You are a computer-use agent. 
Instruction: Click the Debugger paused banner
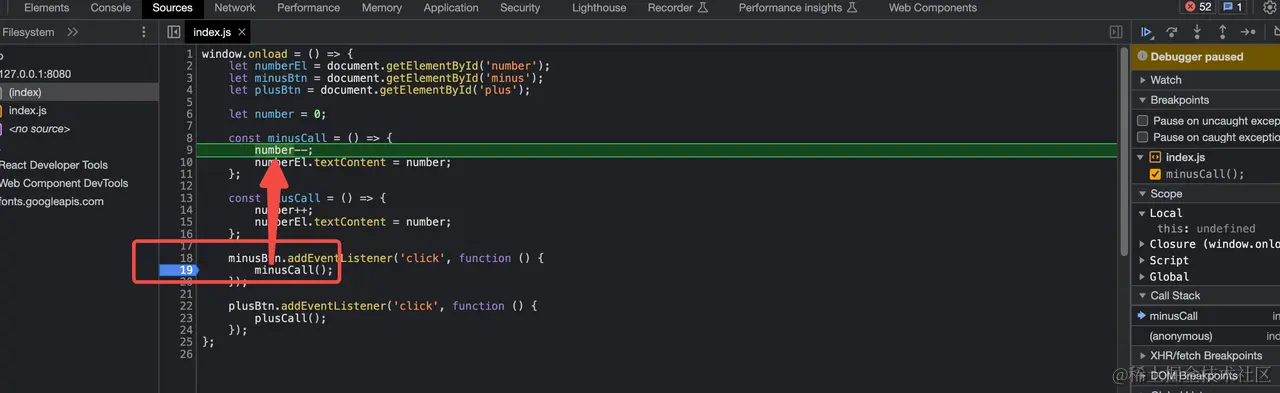coord(1205,57)
